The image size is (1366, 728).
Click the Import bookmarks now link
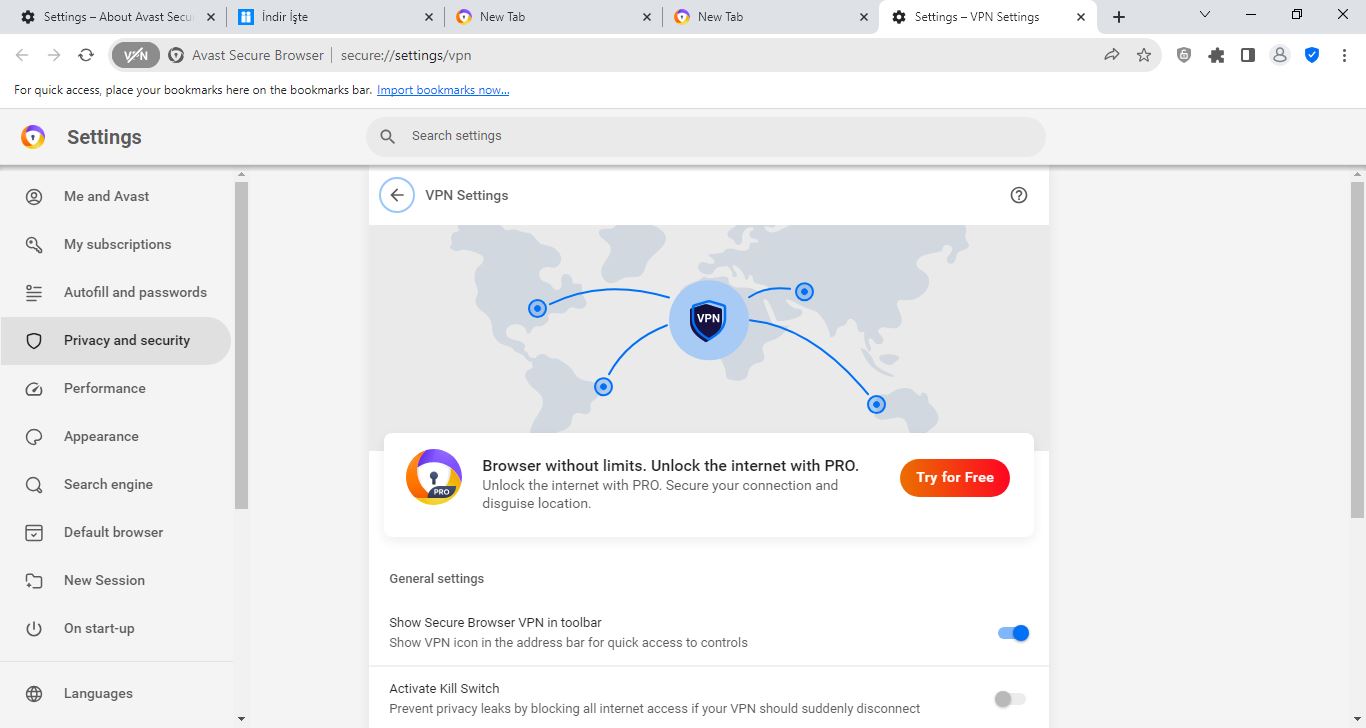click(x=443, y=90)
